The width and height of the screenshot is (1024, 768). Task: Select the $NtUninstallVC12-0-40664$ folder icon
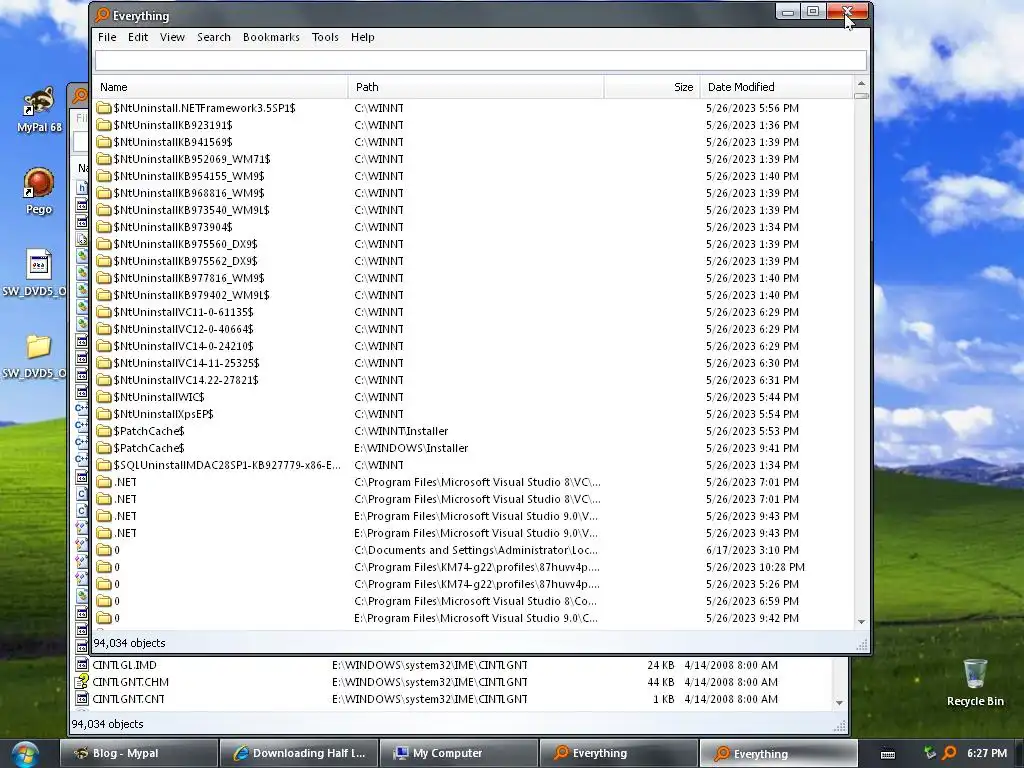pos(104,328)
